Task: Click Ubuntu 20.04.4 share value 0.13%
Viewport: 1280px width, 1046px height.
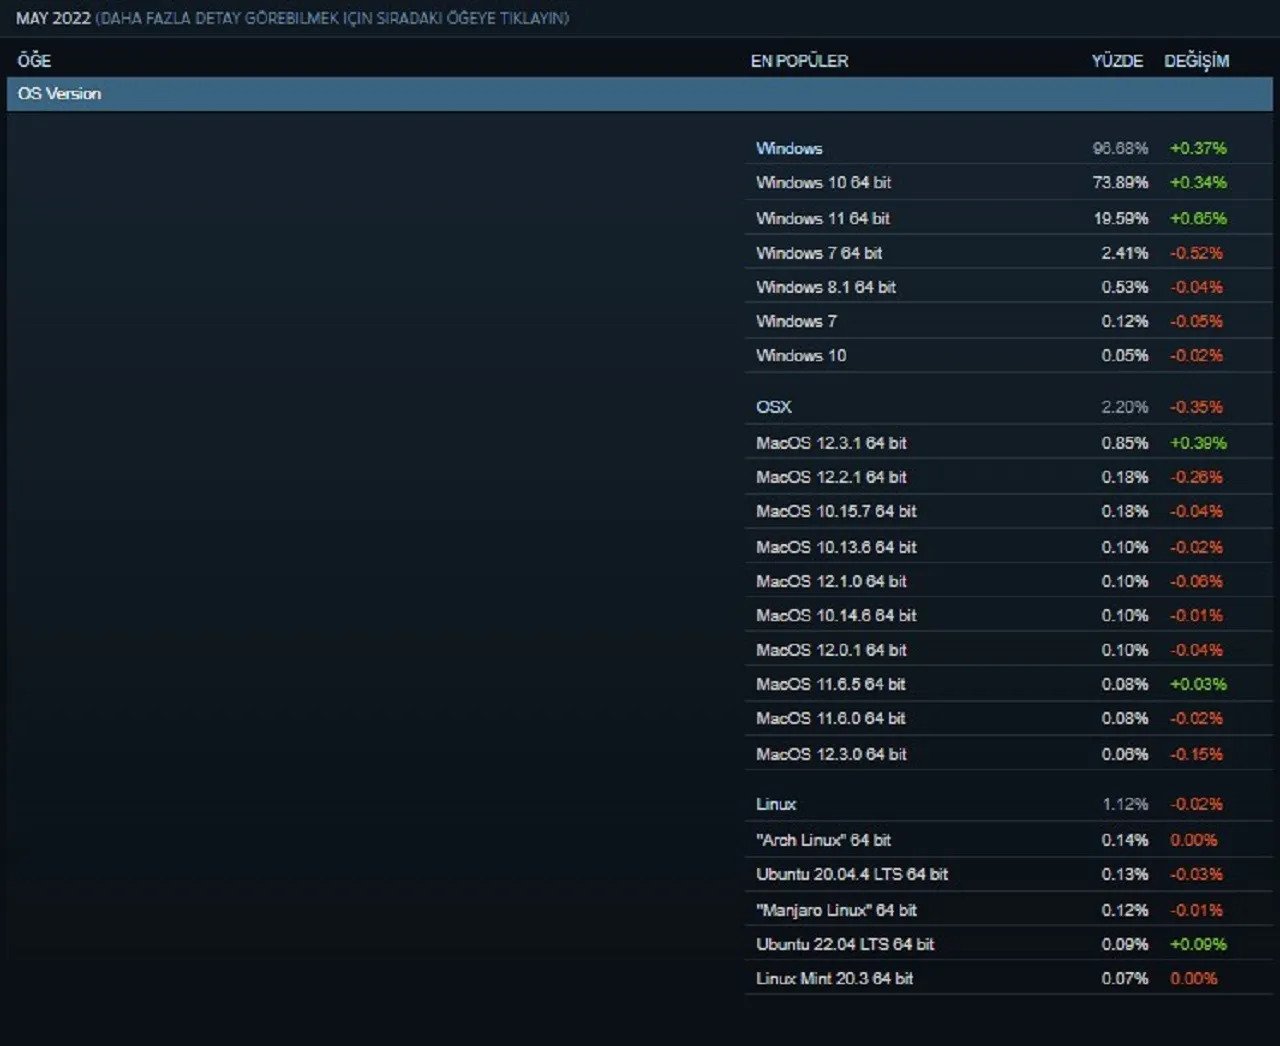Action: (1124, 874)
